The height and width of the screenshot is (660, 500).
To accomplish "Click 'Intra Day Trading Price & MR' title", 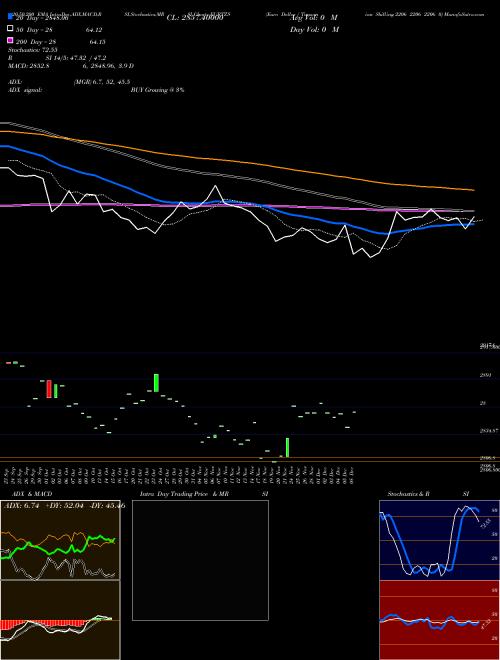I will [x=184, y=494].
